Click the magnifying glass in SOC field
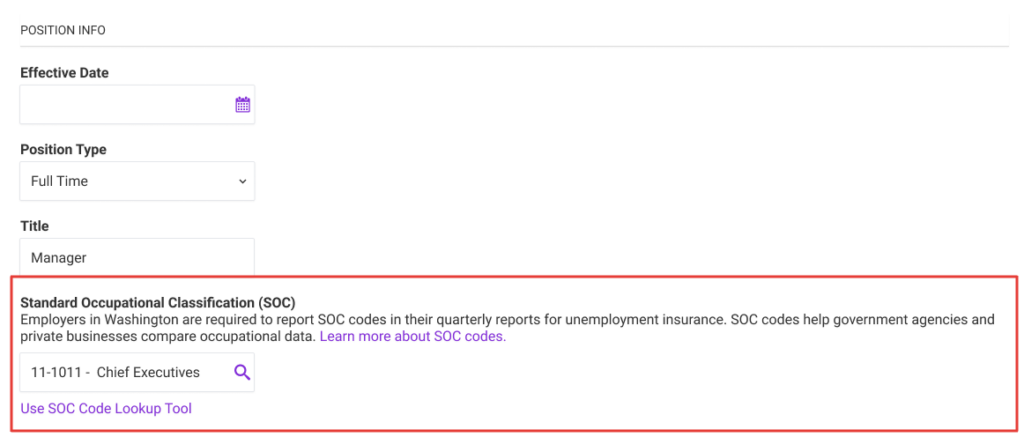Screen dimensions: 1024x437 click(x=242, y=372)
